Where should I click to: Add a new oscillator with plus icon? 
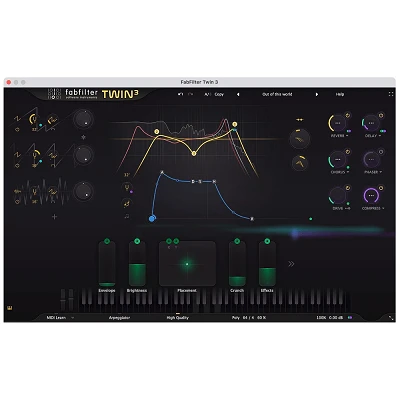(55, 217)
